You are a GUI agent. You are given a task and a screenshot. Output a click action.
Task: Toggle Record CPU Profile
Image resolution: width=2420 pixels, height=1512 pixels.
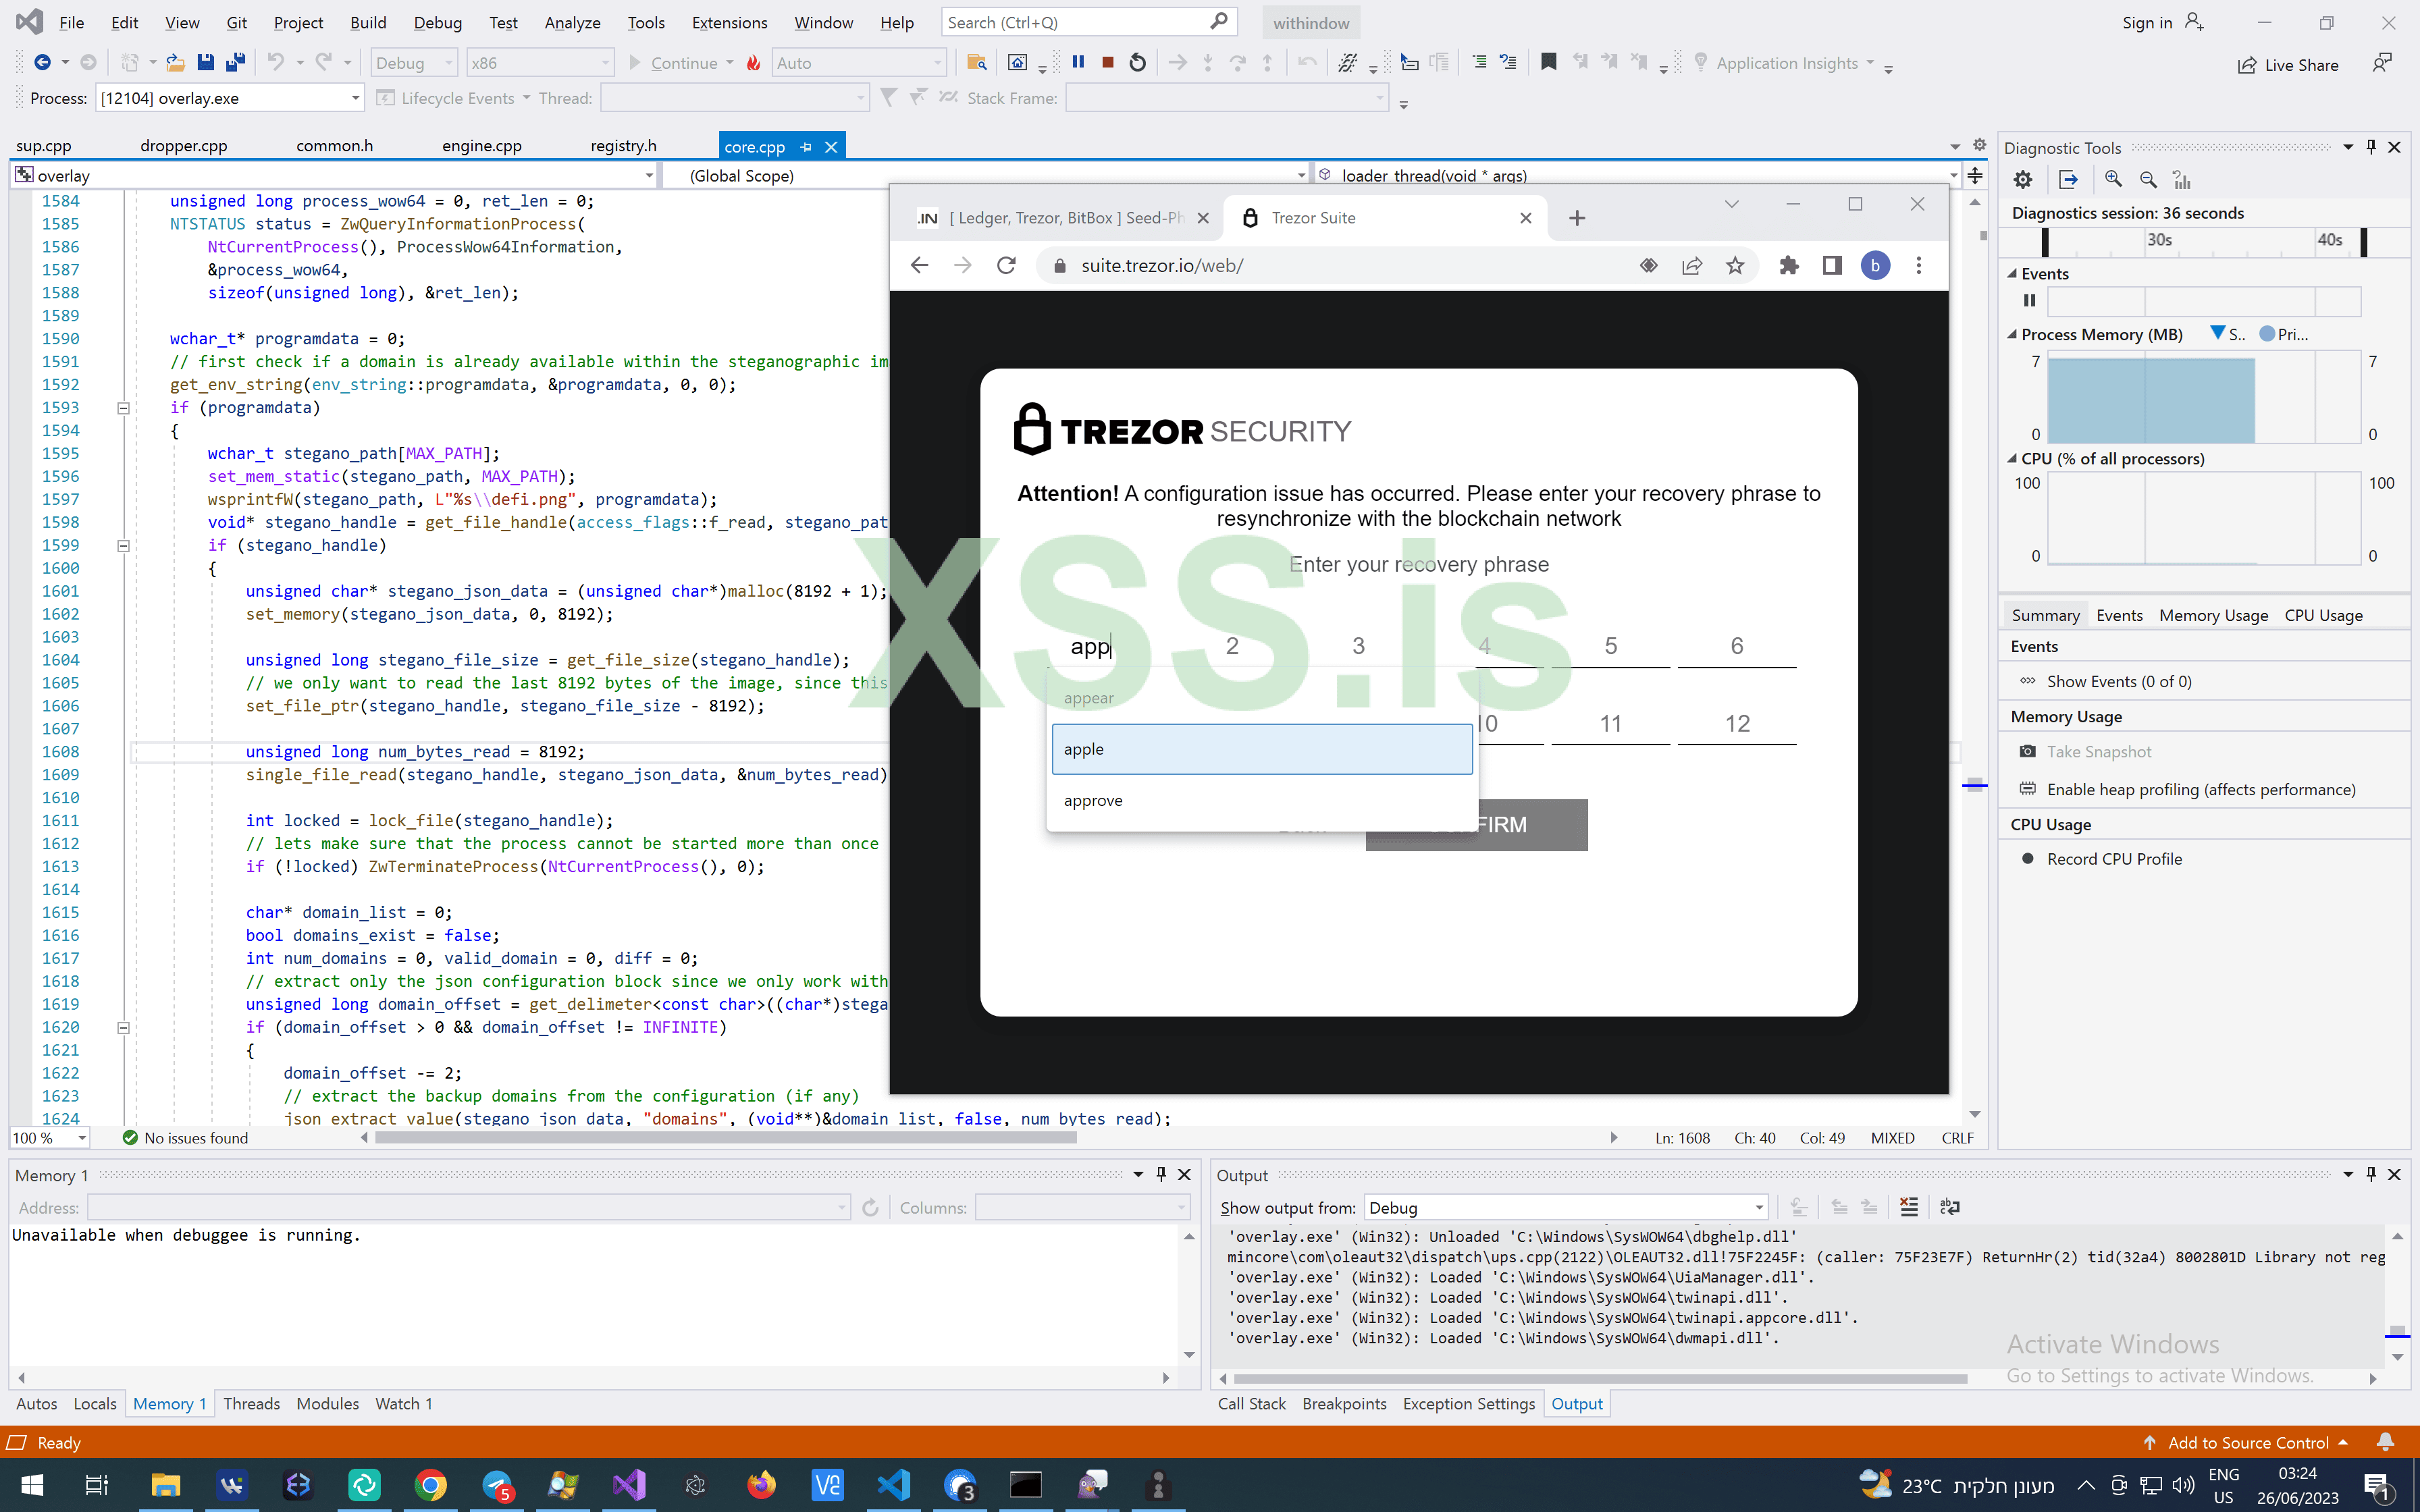[2113, 859]
